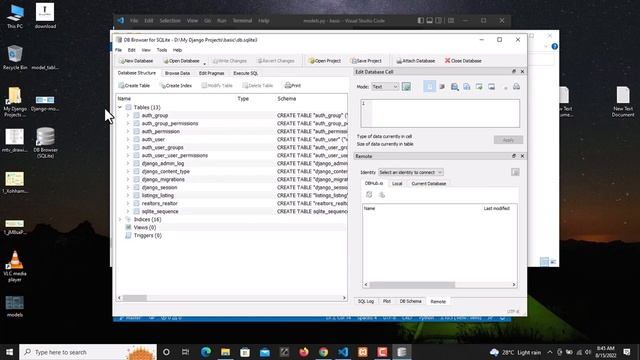The width and height of the screenshot is (640, 360).
Task: Click the Schema column header
Action: coord(287,99)
